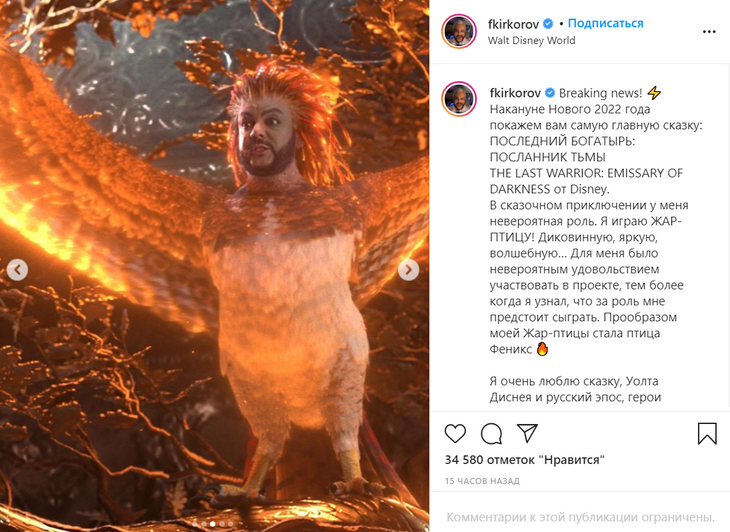Screen dimensions: 730x532
Task: Follow the account via Подписаться
Action: coord(605,23)
